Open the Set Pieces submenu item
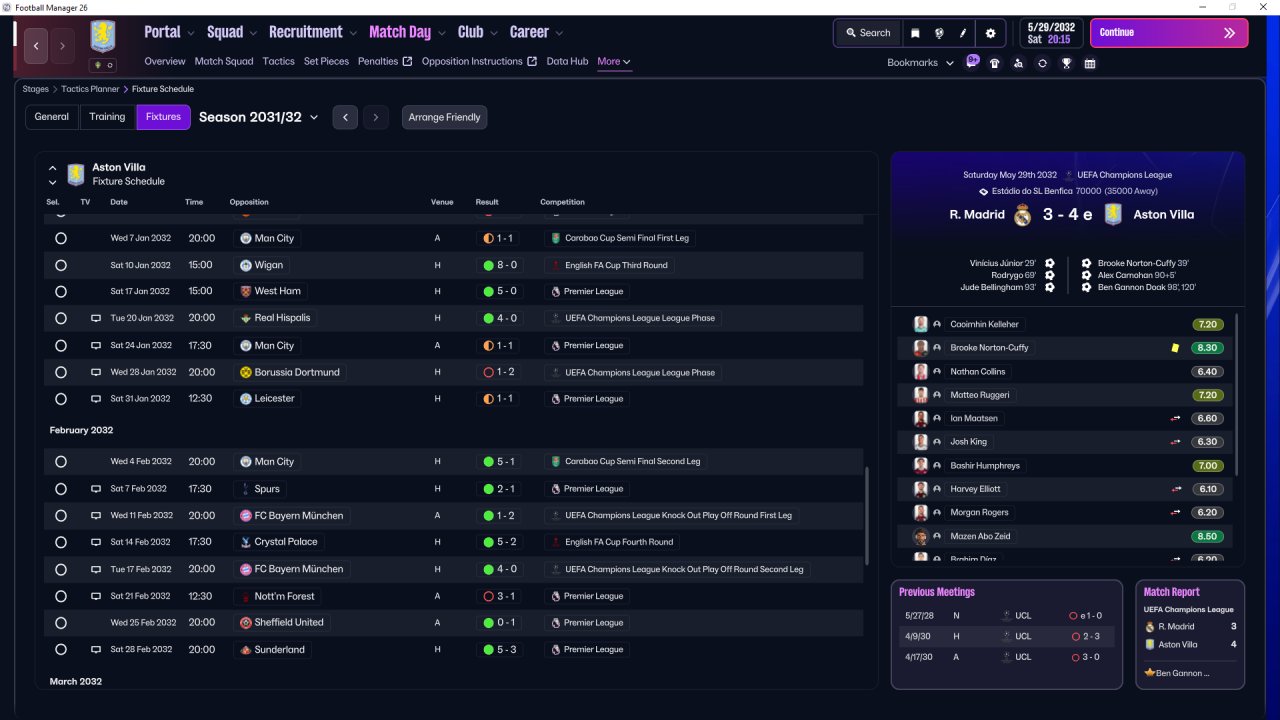Image resolution: width=1280 pixels, height=720 pixels. (326, 61)
